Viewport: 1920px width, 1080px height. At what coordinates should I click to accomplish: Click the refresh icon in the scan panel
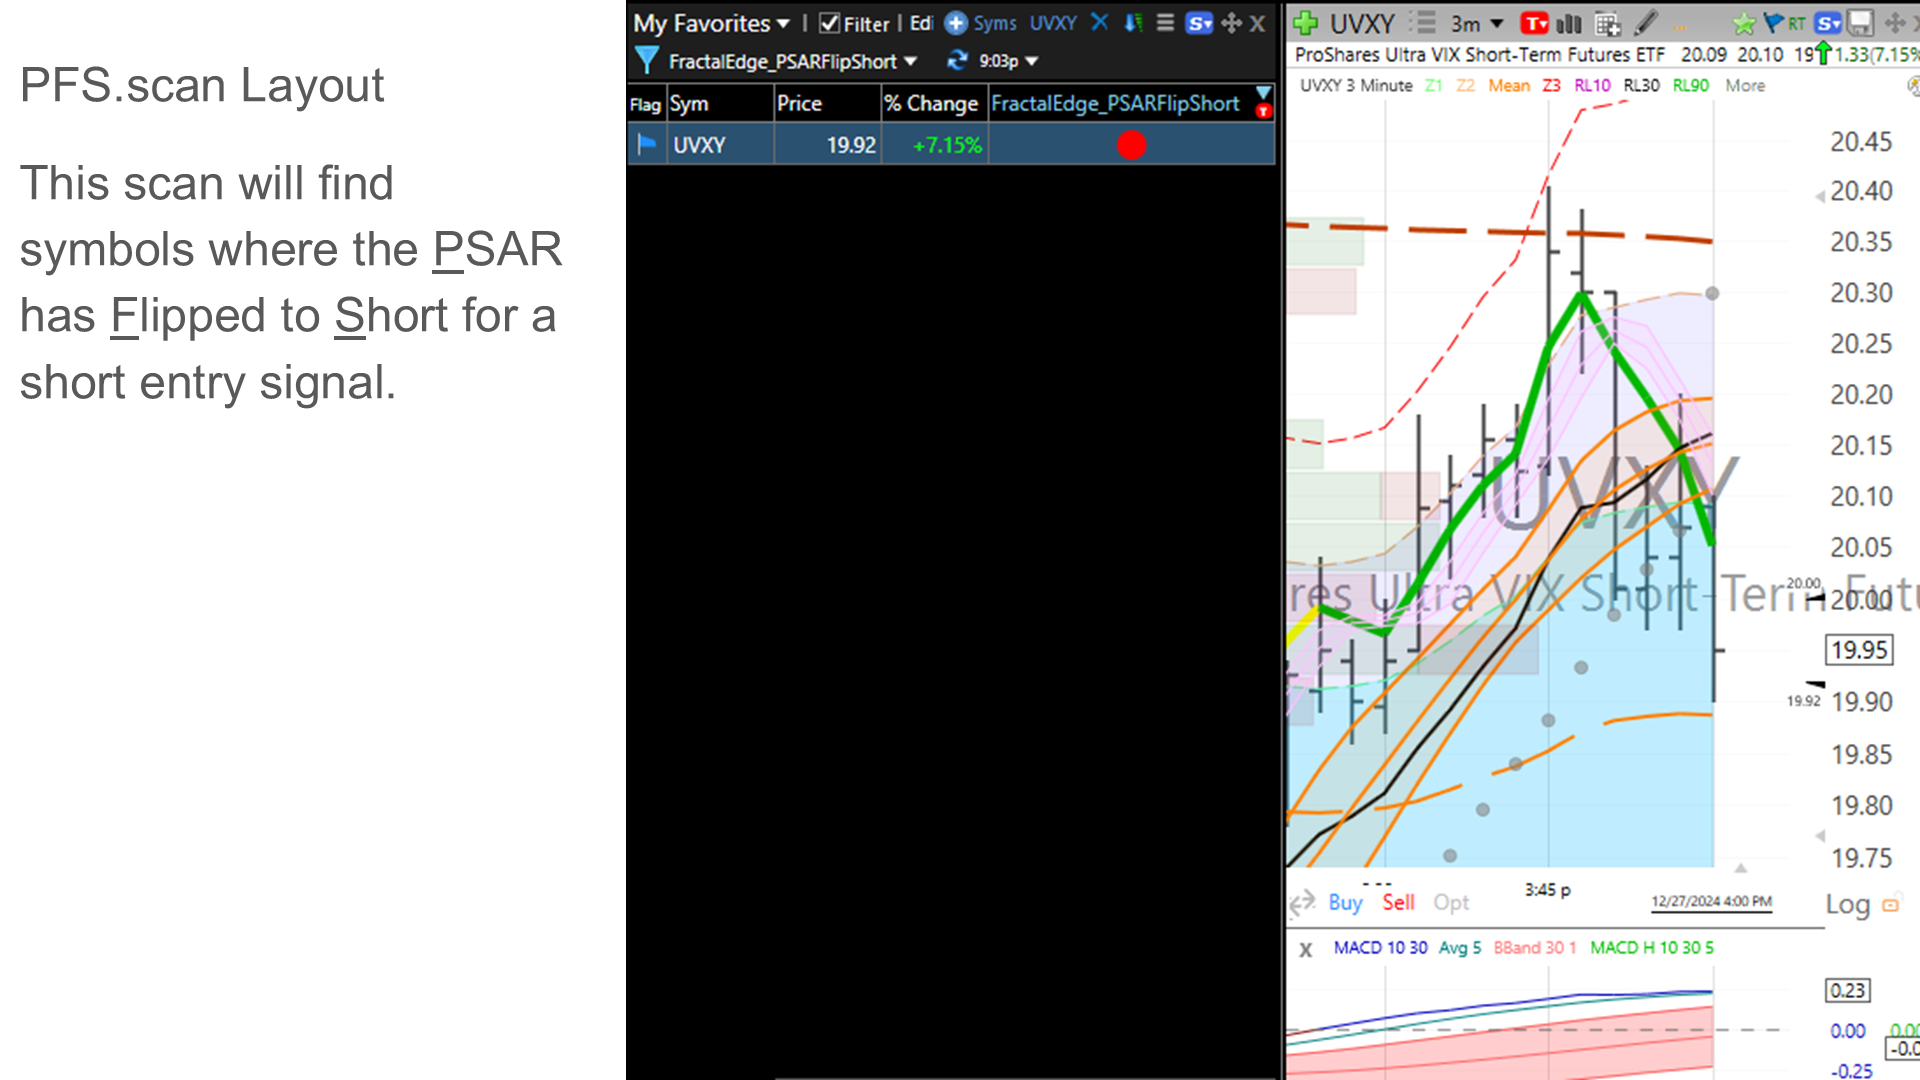tap(958, 61)
